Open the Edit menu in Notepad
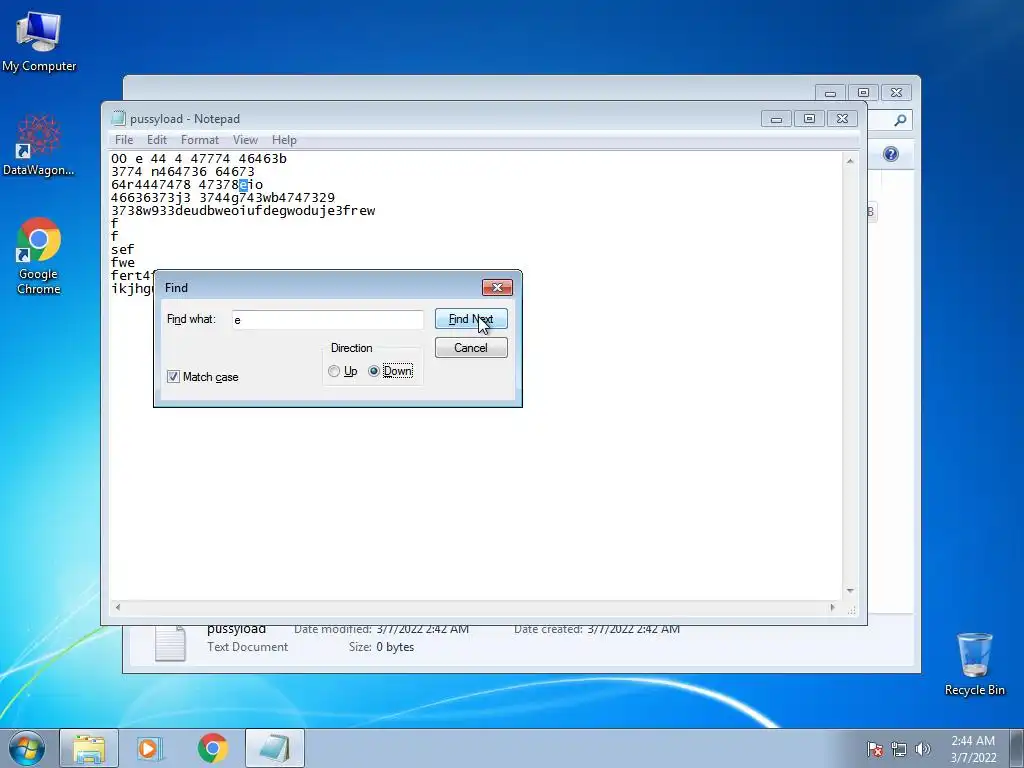This screenshot has height=768, width=1024. [x=157, y=140]
